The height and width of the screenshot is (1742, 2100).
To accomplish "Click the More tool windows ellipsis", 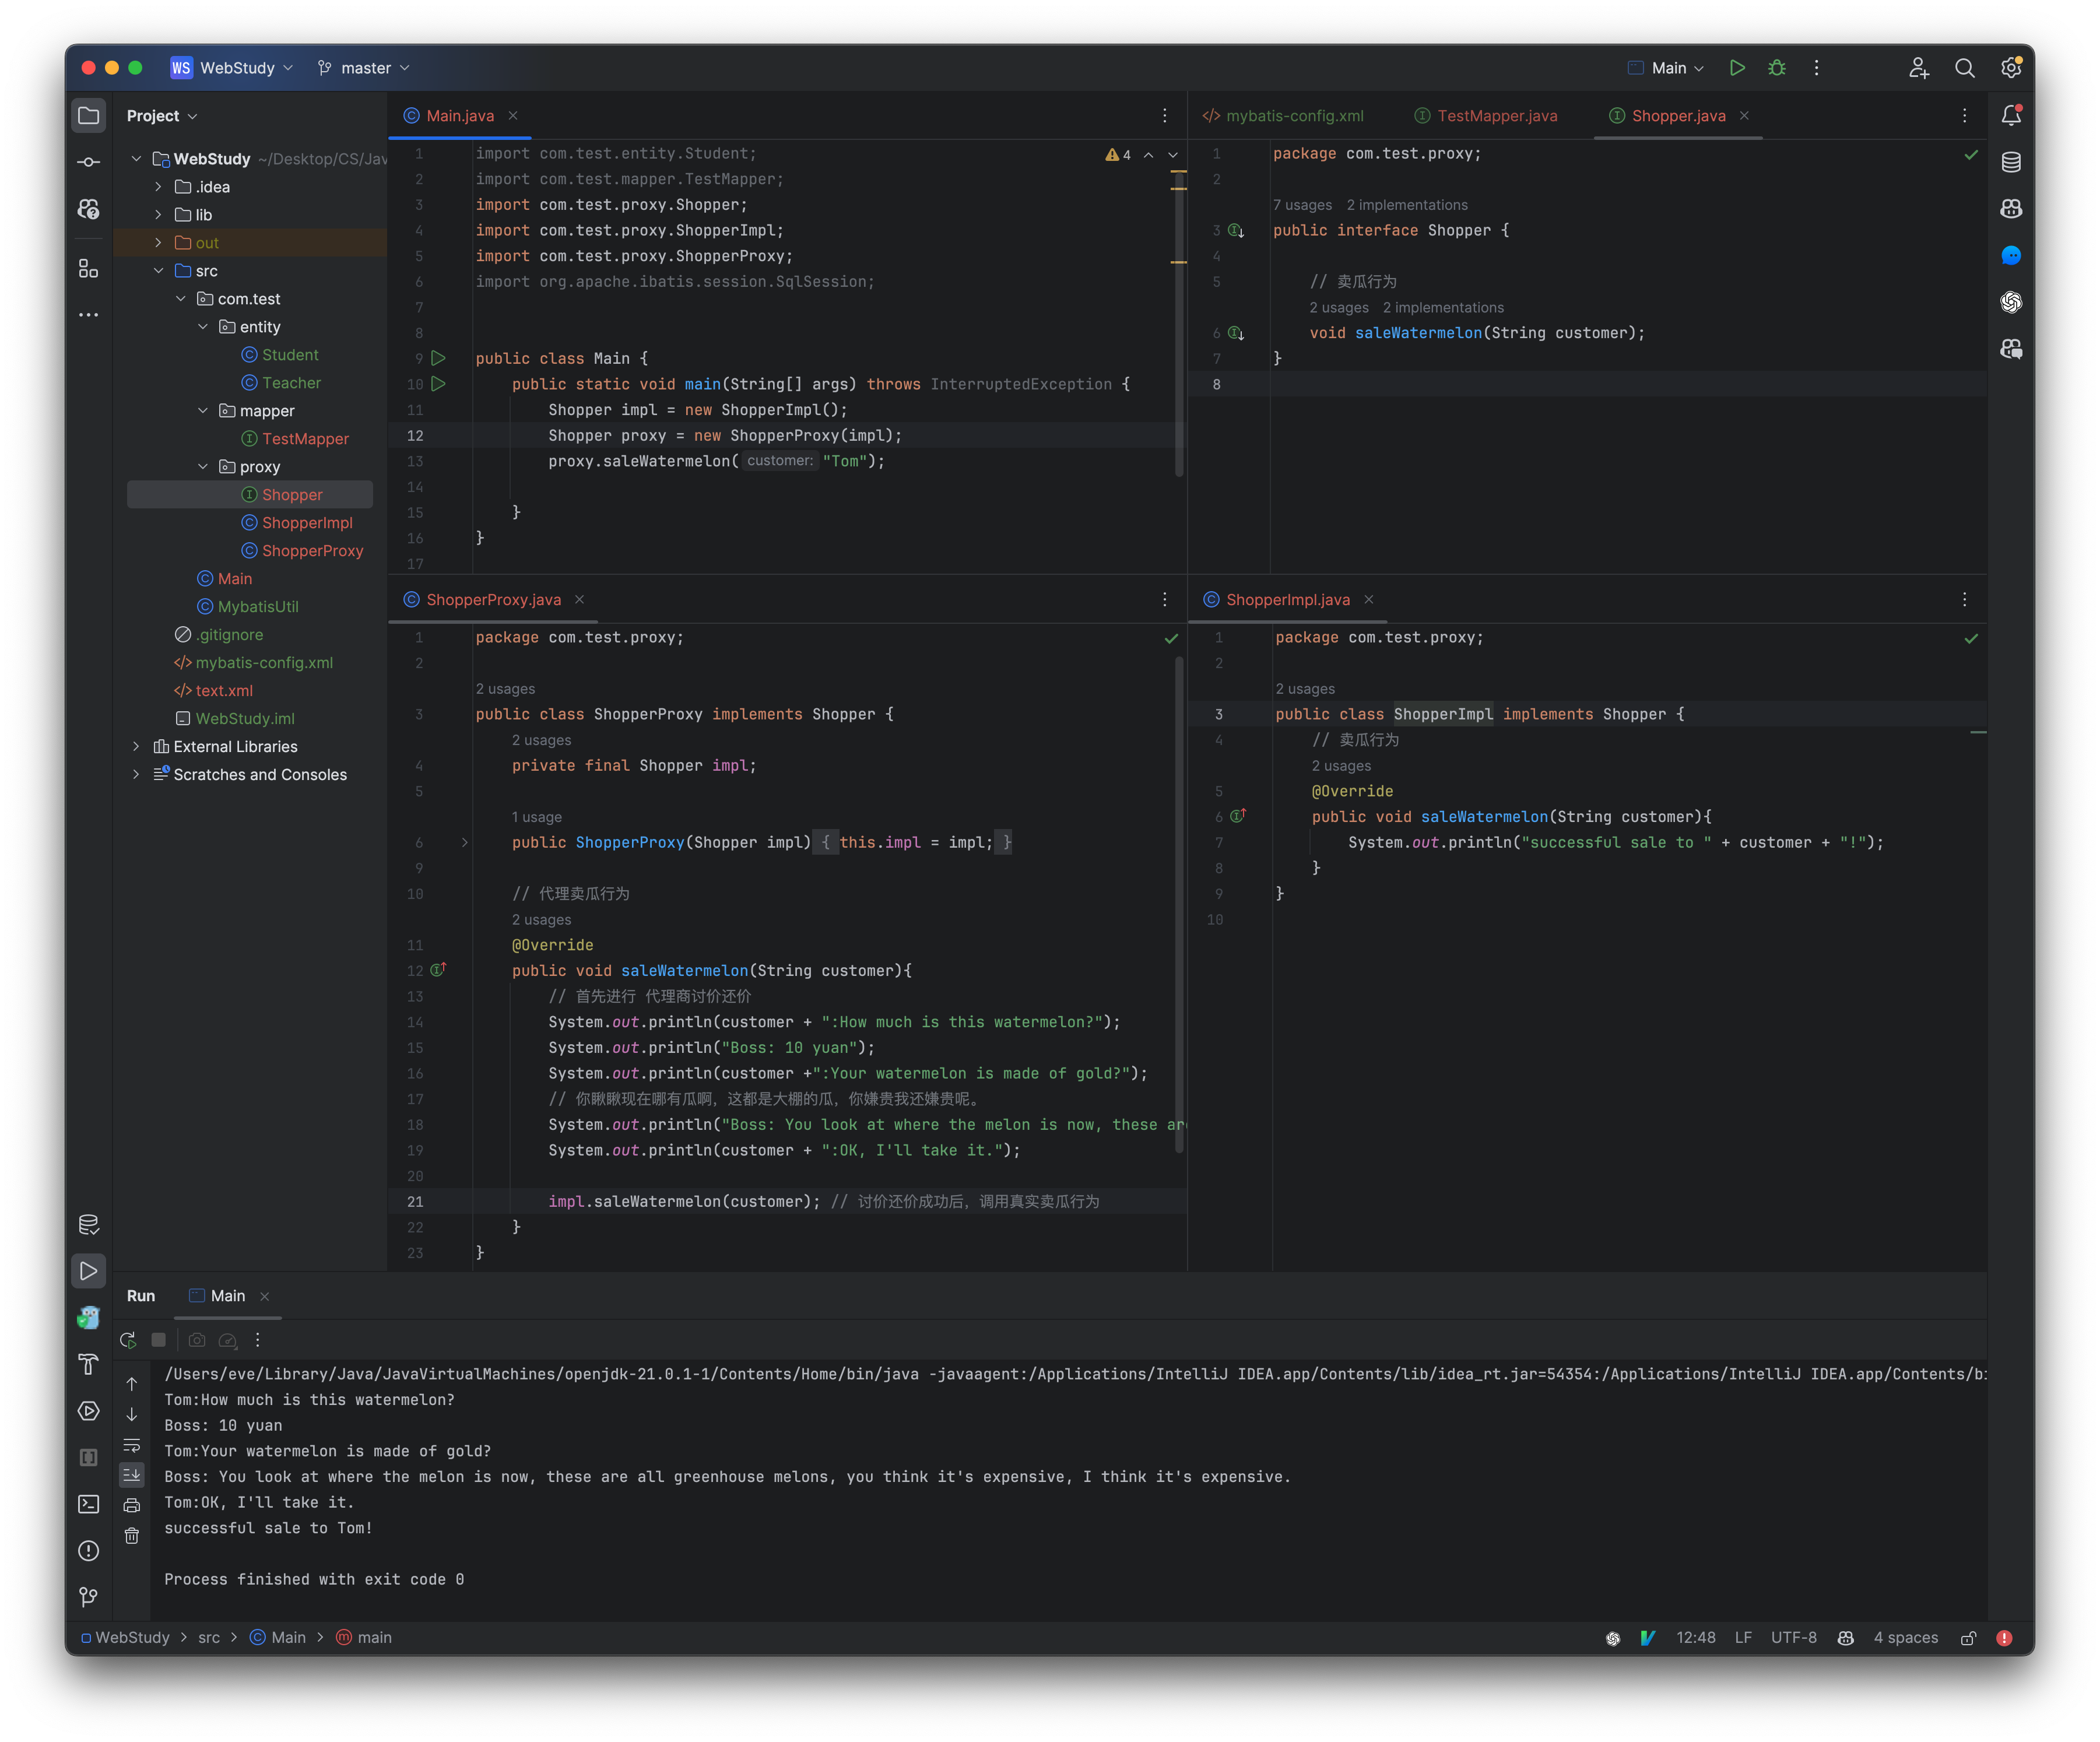I will [x=89, y=315].
